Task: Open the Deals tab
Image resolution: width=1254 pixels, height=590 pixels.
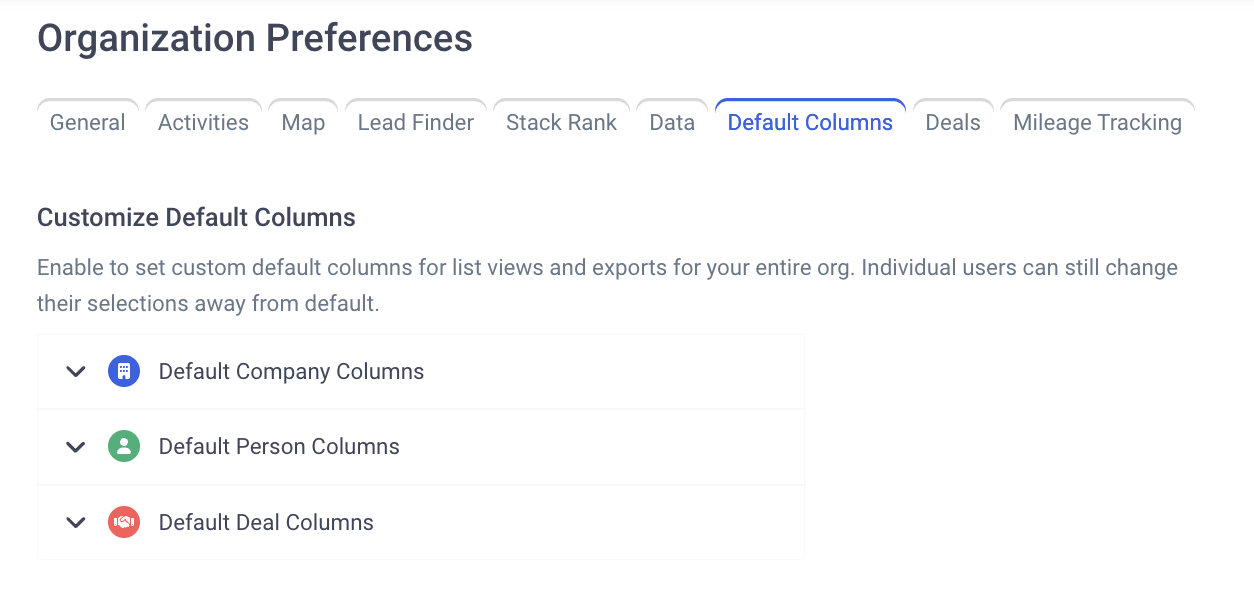Action: click(953, 122)
